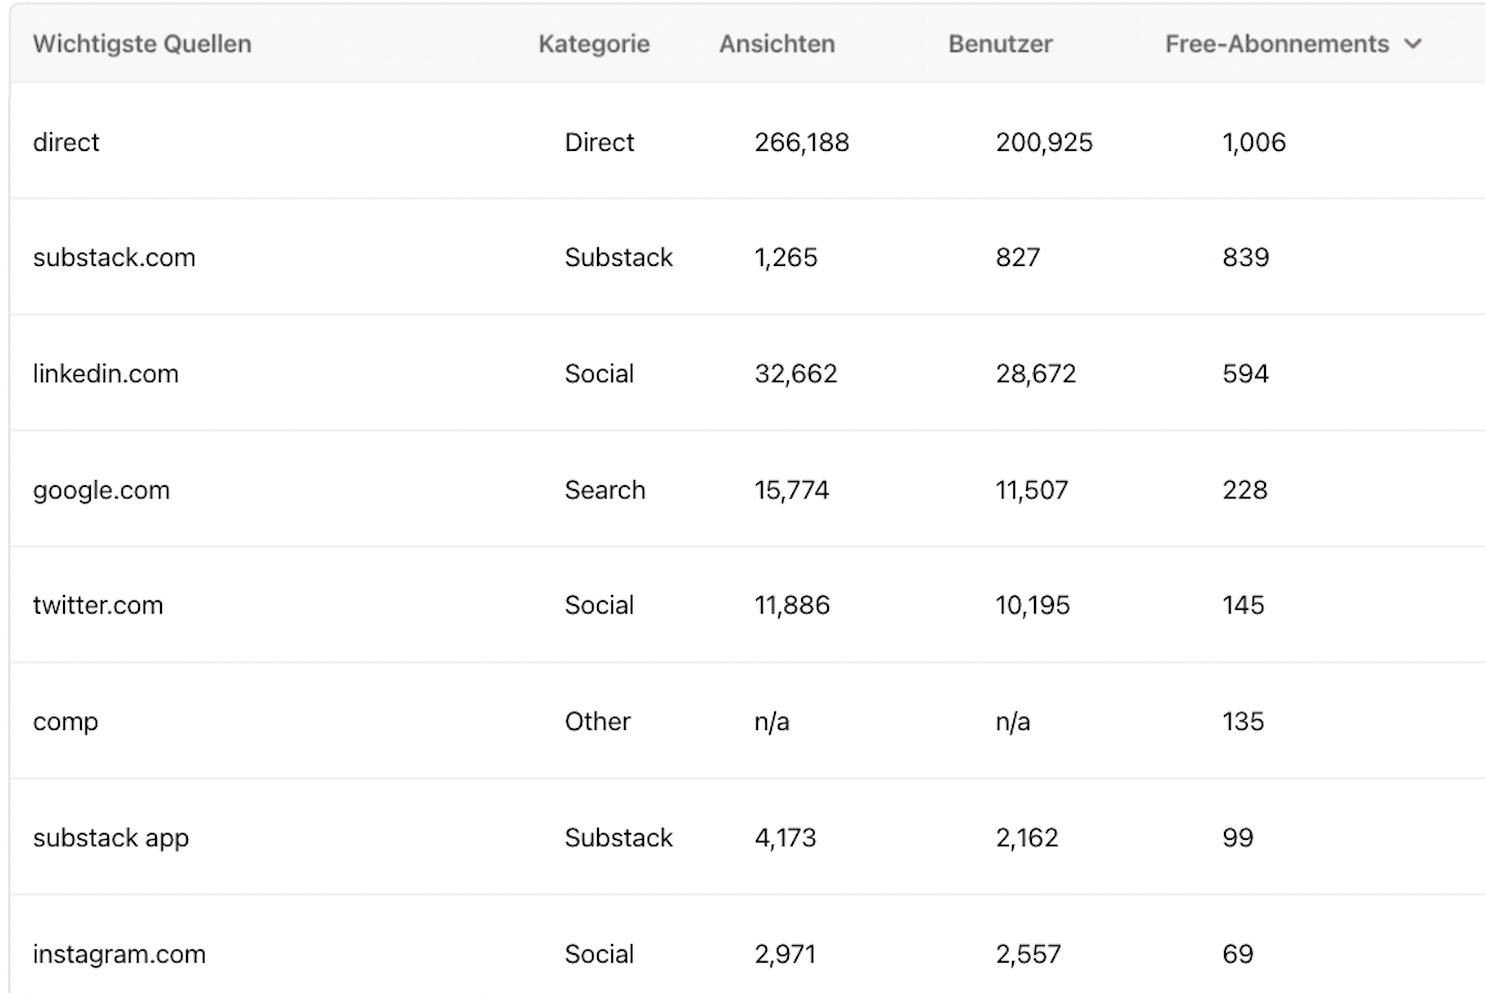Select the linkedin.com source entry
The height and width of the screenshot is (993, 1485).
tap(106, 373)
